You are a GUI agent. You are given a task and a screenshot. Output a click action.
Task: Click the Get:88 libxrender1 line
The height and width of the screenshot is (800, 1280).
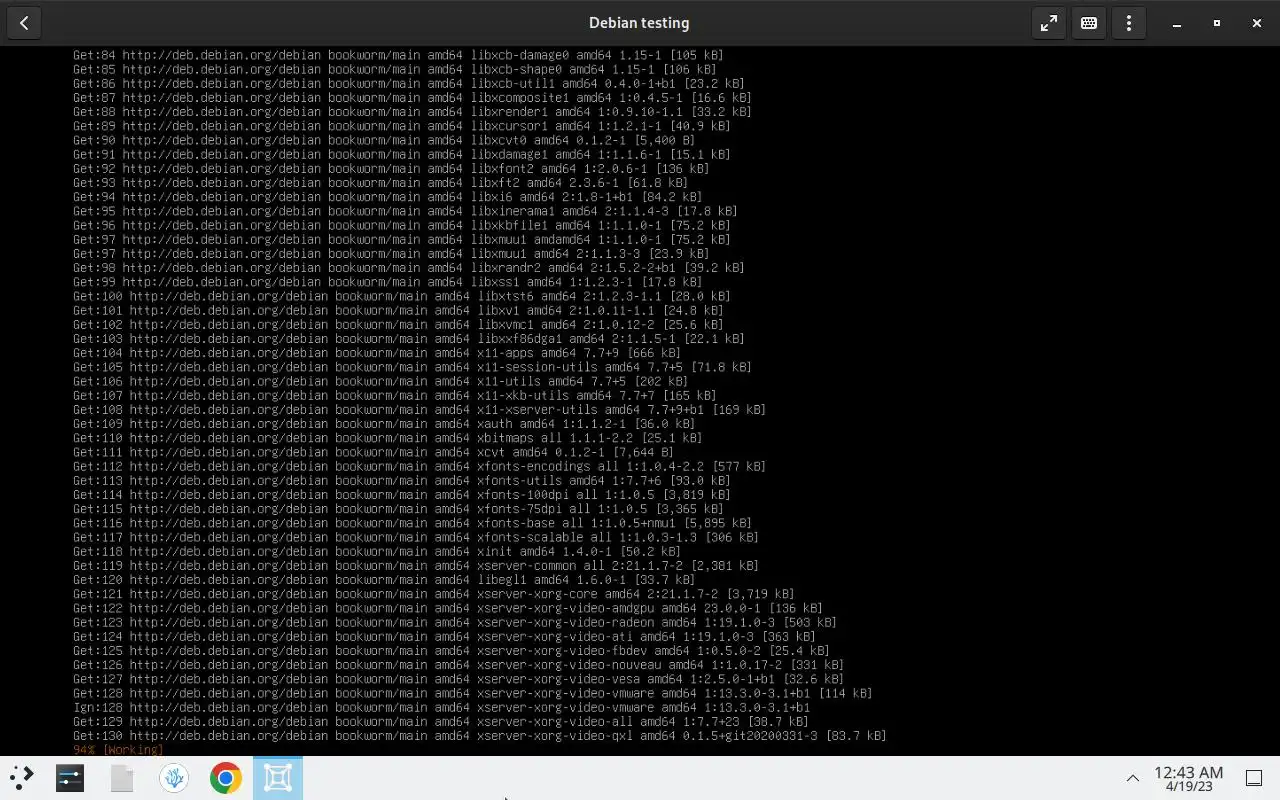(412, 112)
